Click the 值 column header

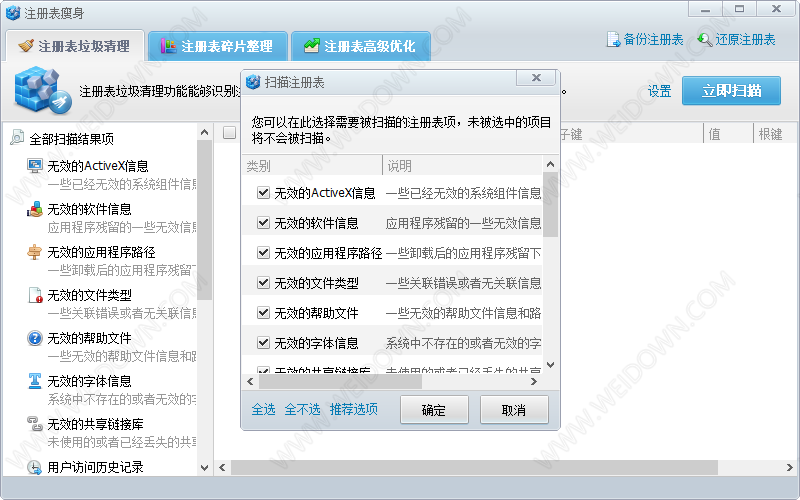point(728,134)
